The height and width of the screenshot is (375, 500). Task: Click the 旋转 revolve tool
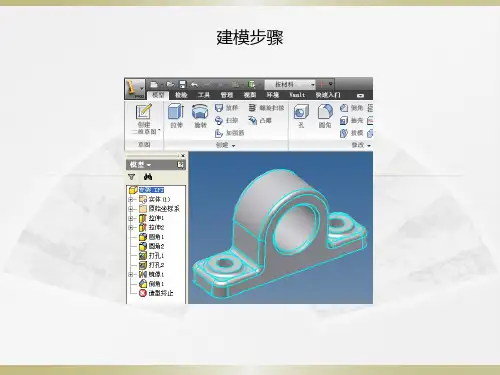click(x=200, y=116)
